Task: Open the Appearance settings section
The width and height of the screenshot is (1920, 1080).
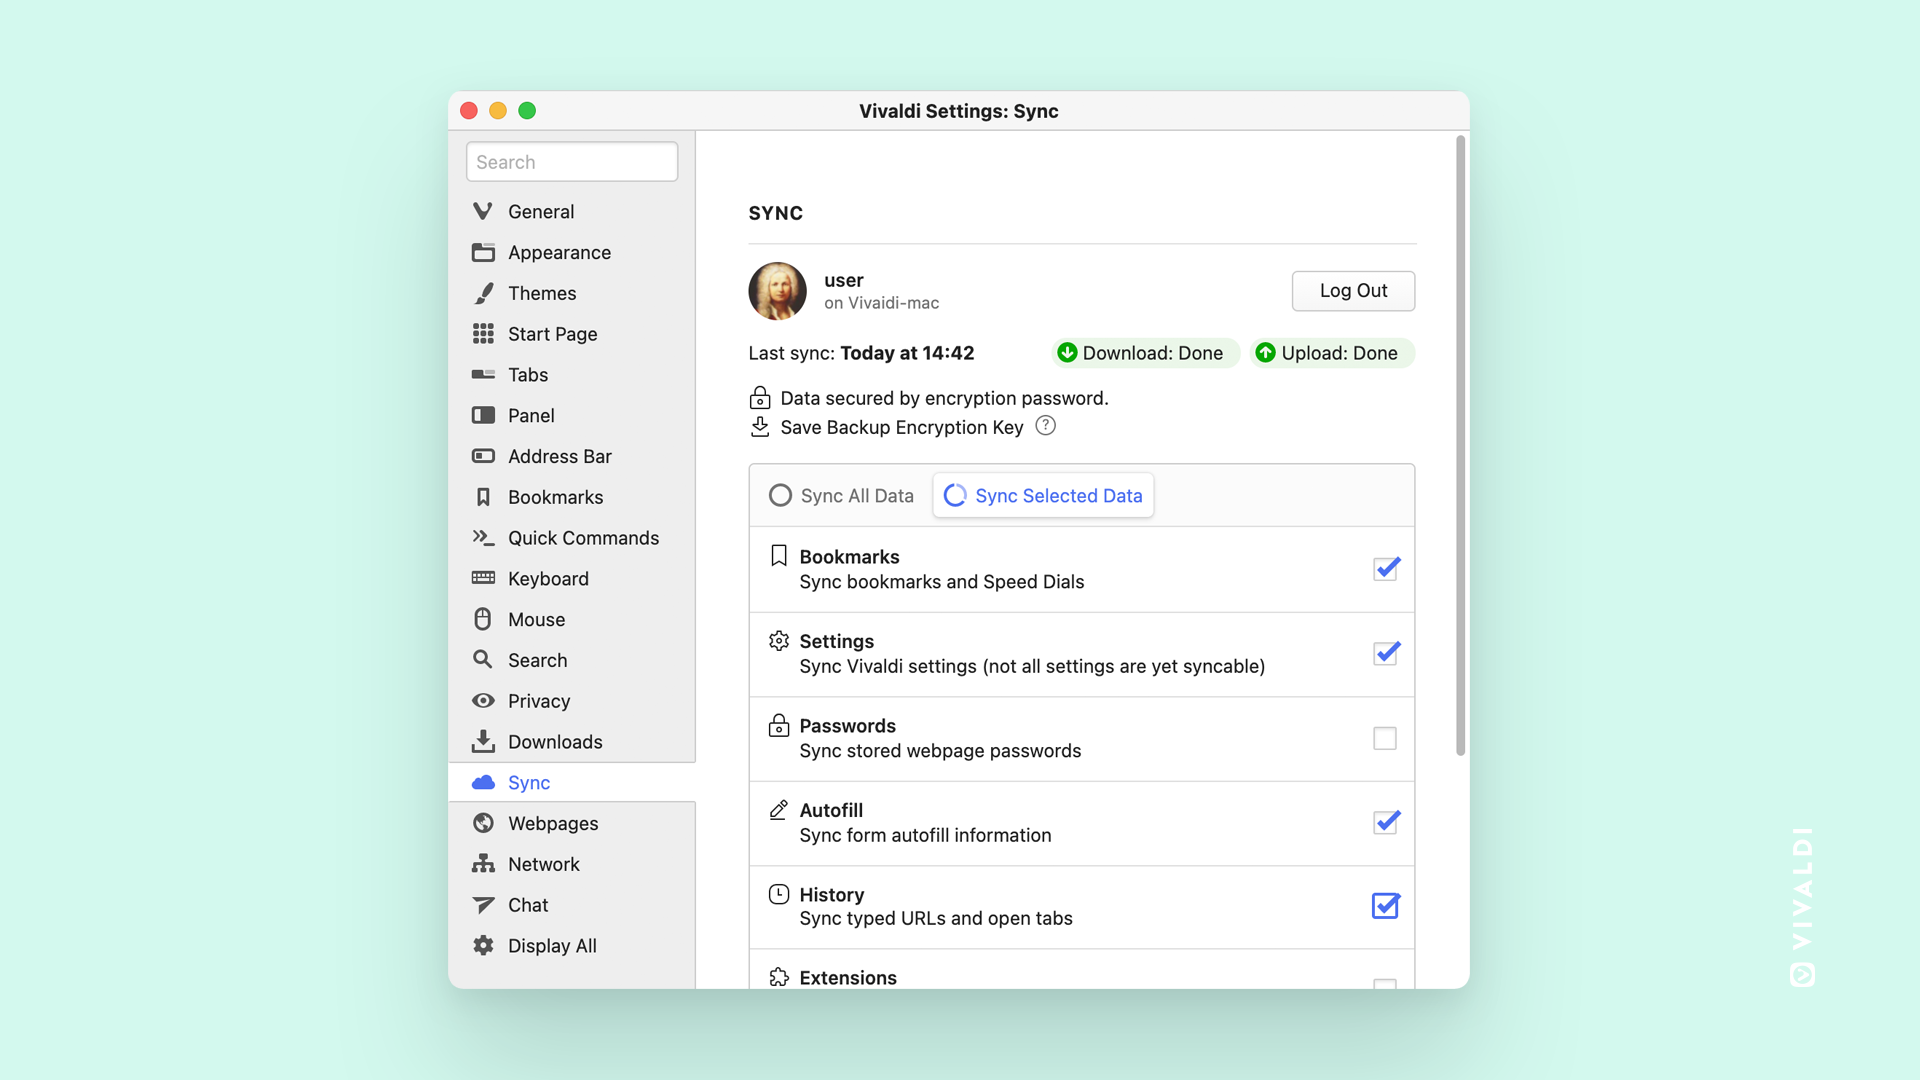Action: tap(559, 253)
